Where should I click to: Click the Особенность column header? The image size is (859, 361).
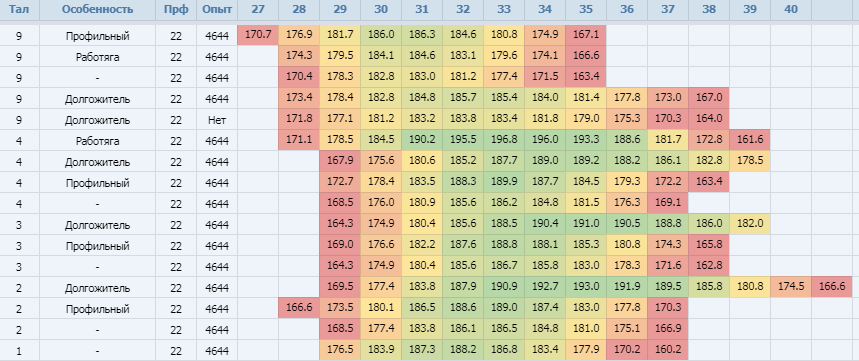98,9
